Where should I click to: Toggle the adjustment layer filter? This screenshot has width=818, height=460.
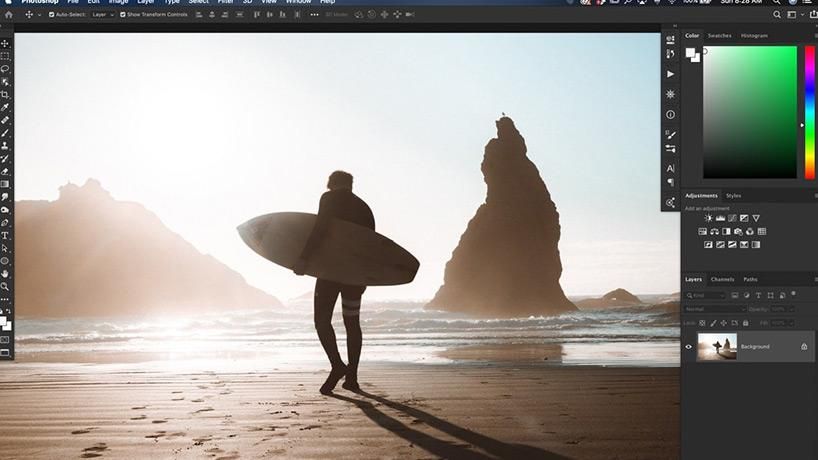click(x=747, y=295)
